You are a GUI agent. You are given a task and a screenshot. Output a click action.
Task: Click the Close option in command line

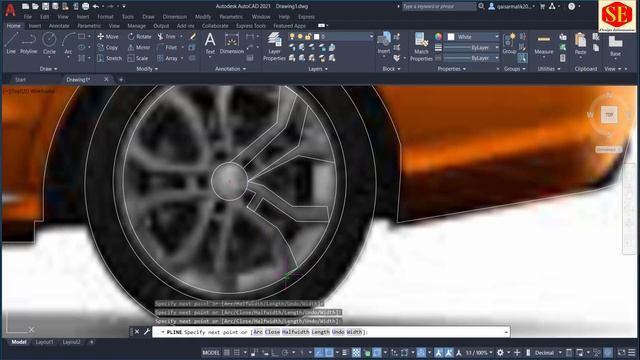click(x=272, y=332)
